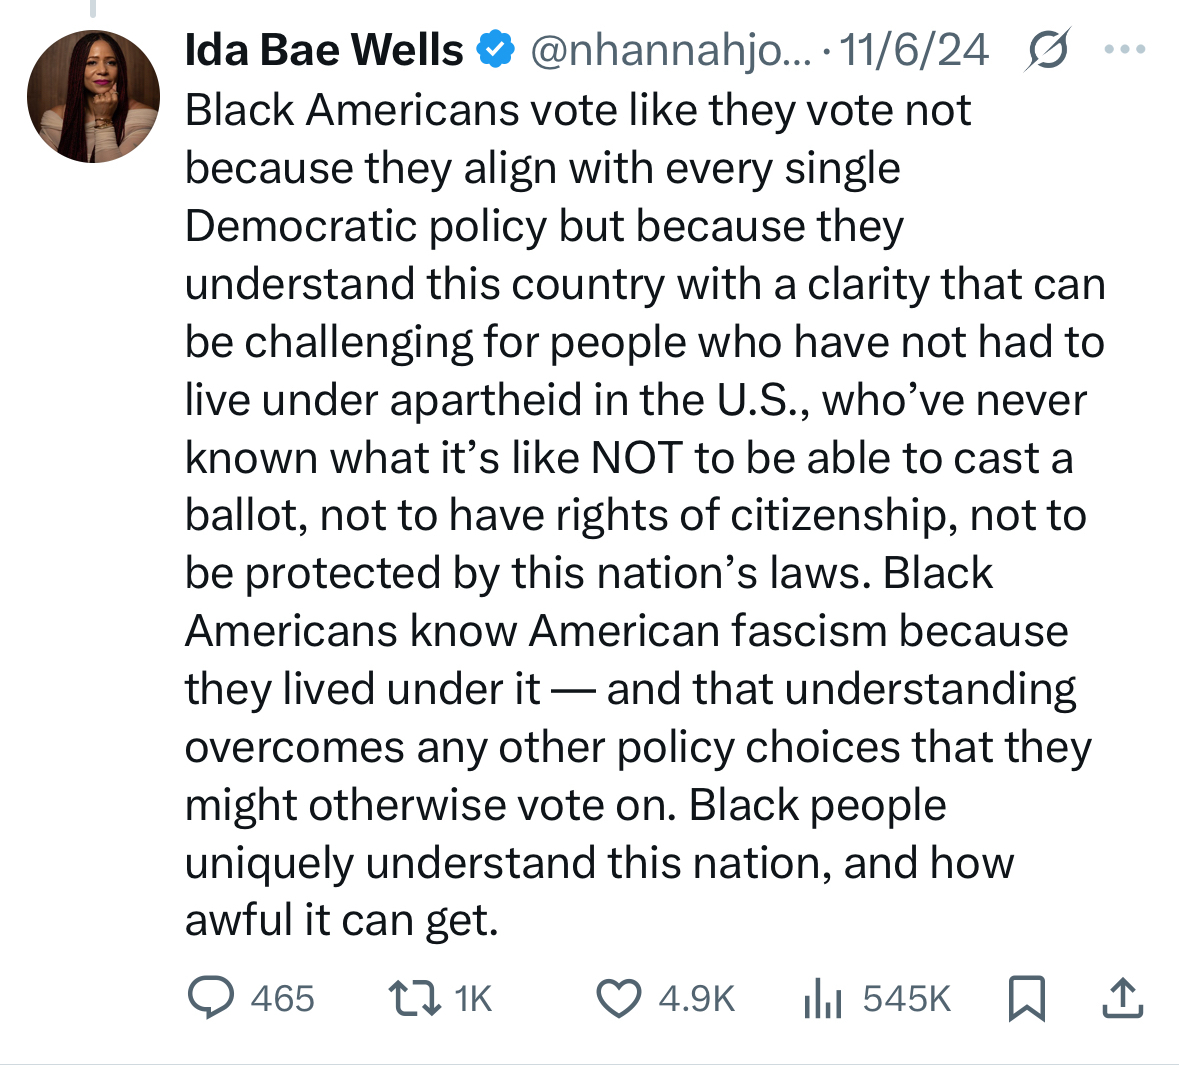Click the 545K views count
This screenshot has height=1069, width=1179.
coord(906,998)
